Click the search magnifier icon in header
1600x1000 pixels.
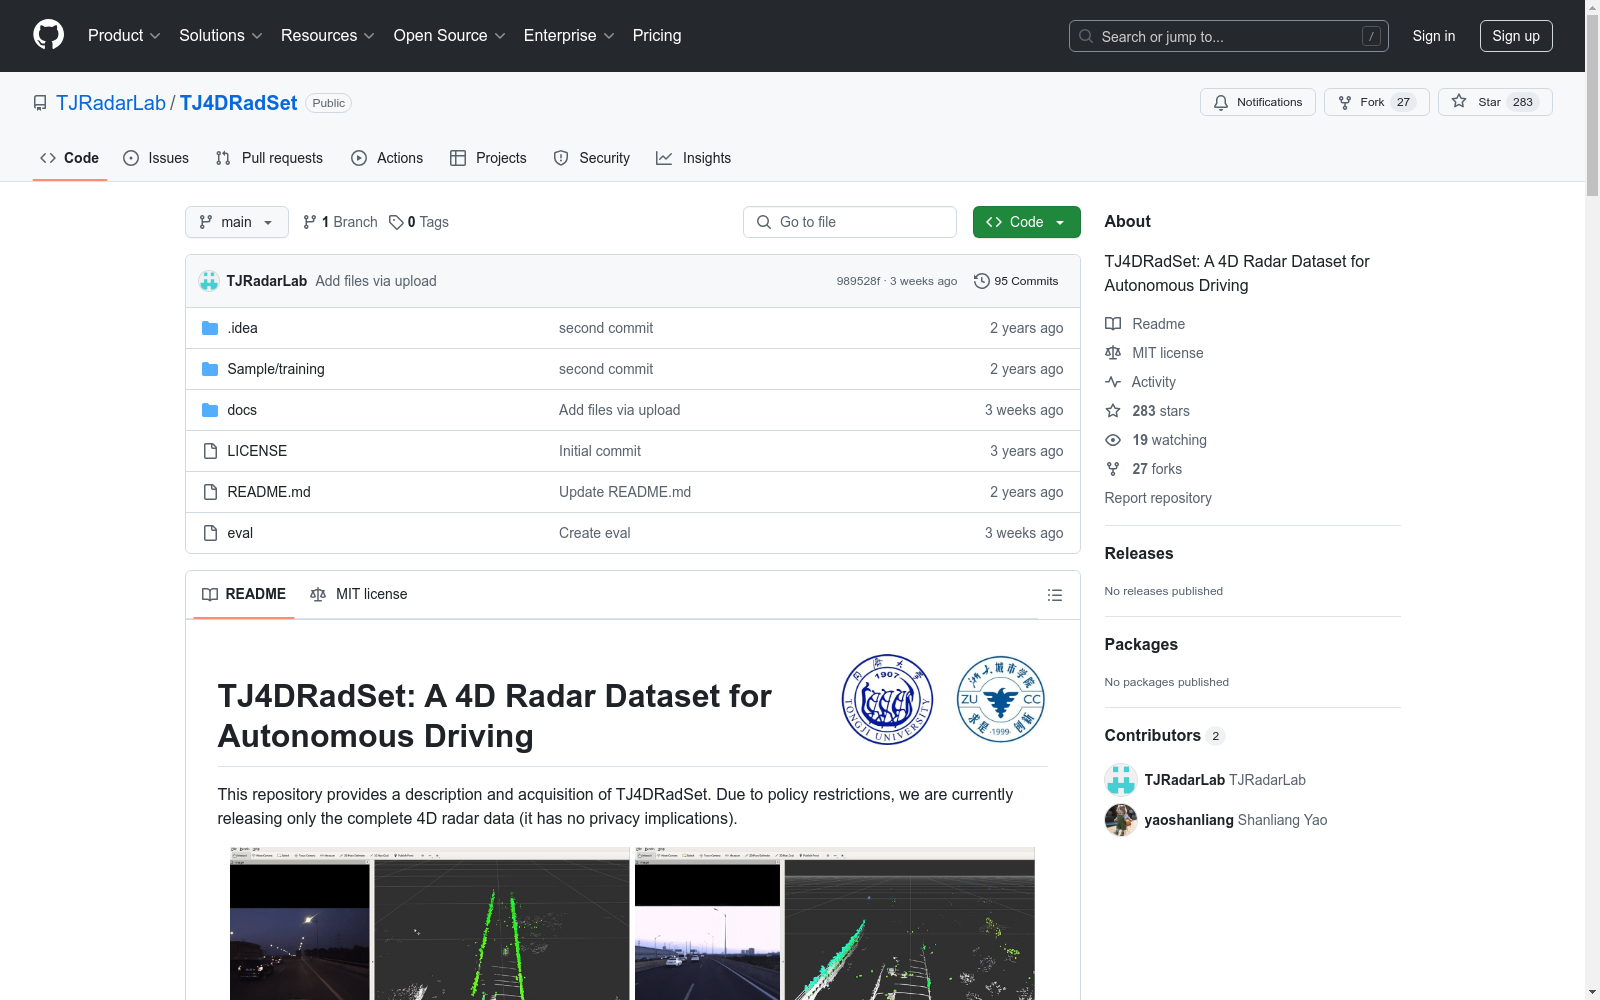[x=1086, y=36]
